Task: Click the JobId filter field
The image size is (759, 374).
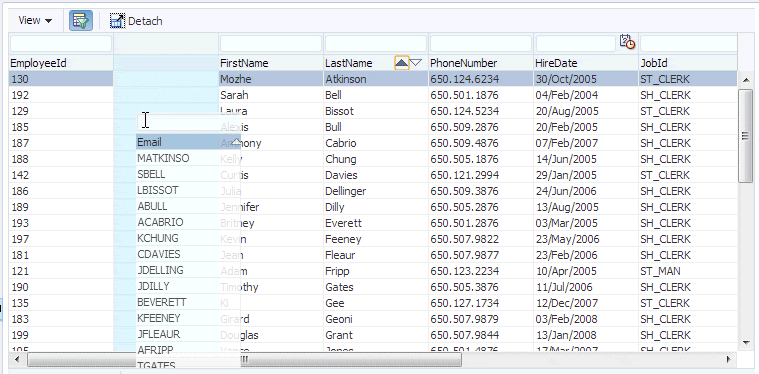Action: (688, 44)
